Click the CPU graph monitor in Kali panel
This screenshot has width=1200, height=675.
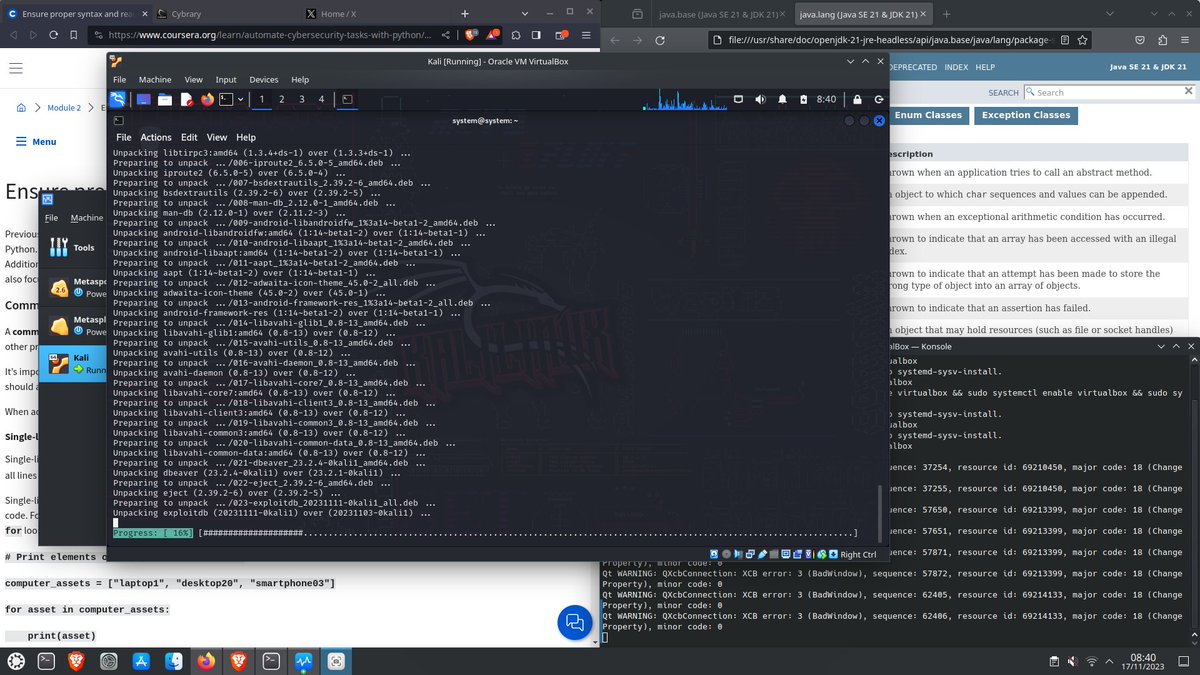[685, 99]
